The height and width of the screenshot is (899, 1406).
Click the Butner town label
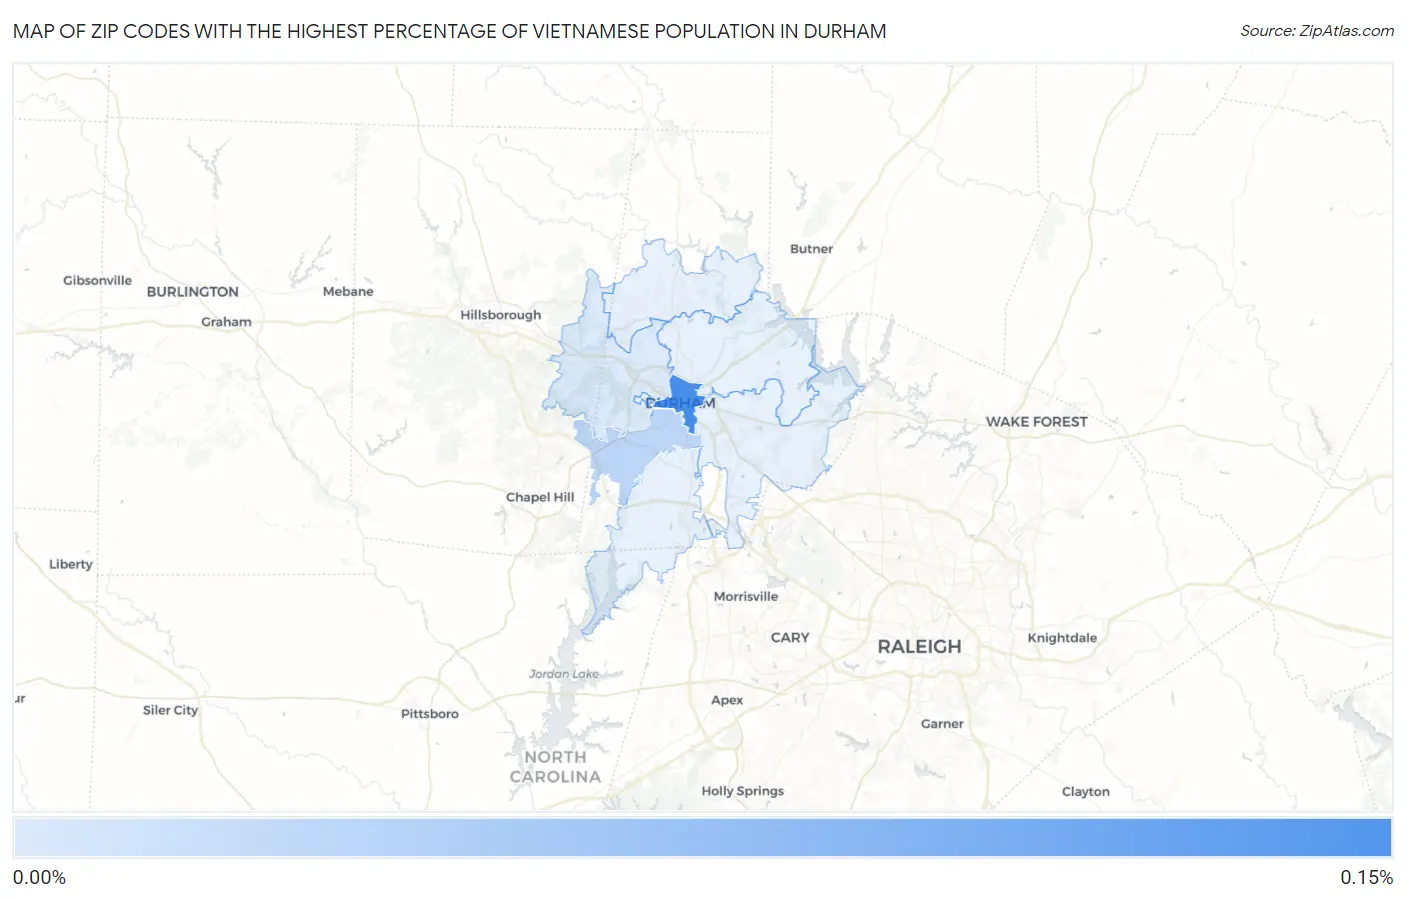click(811, 249)
